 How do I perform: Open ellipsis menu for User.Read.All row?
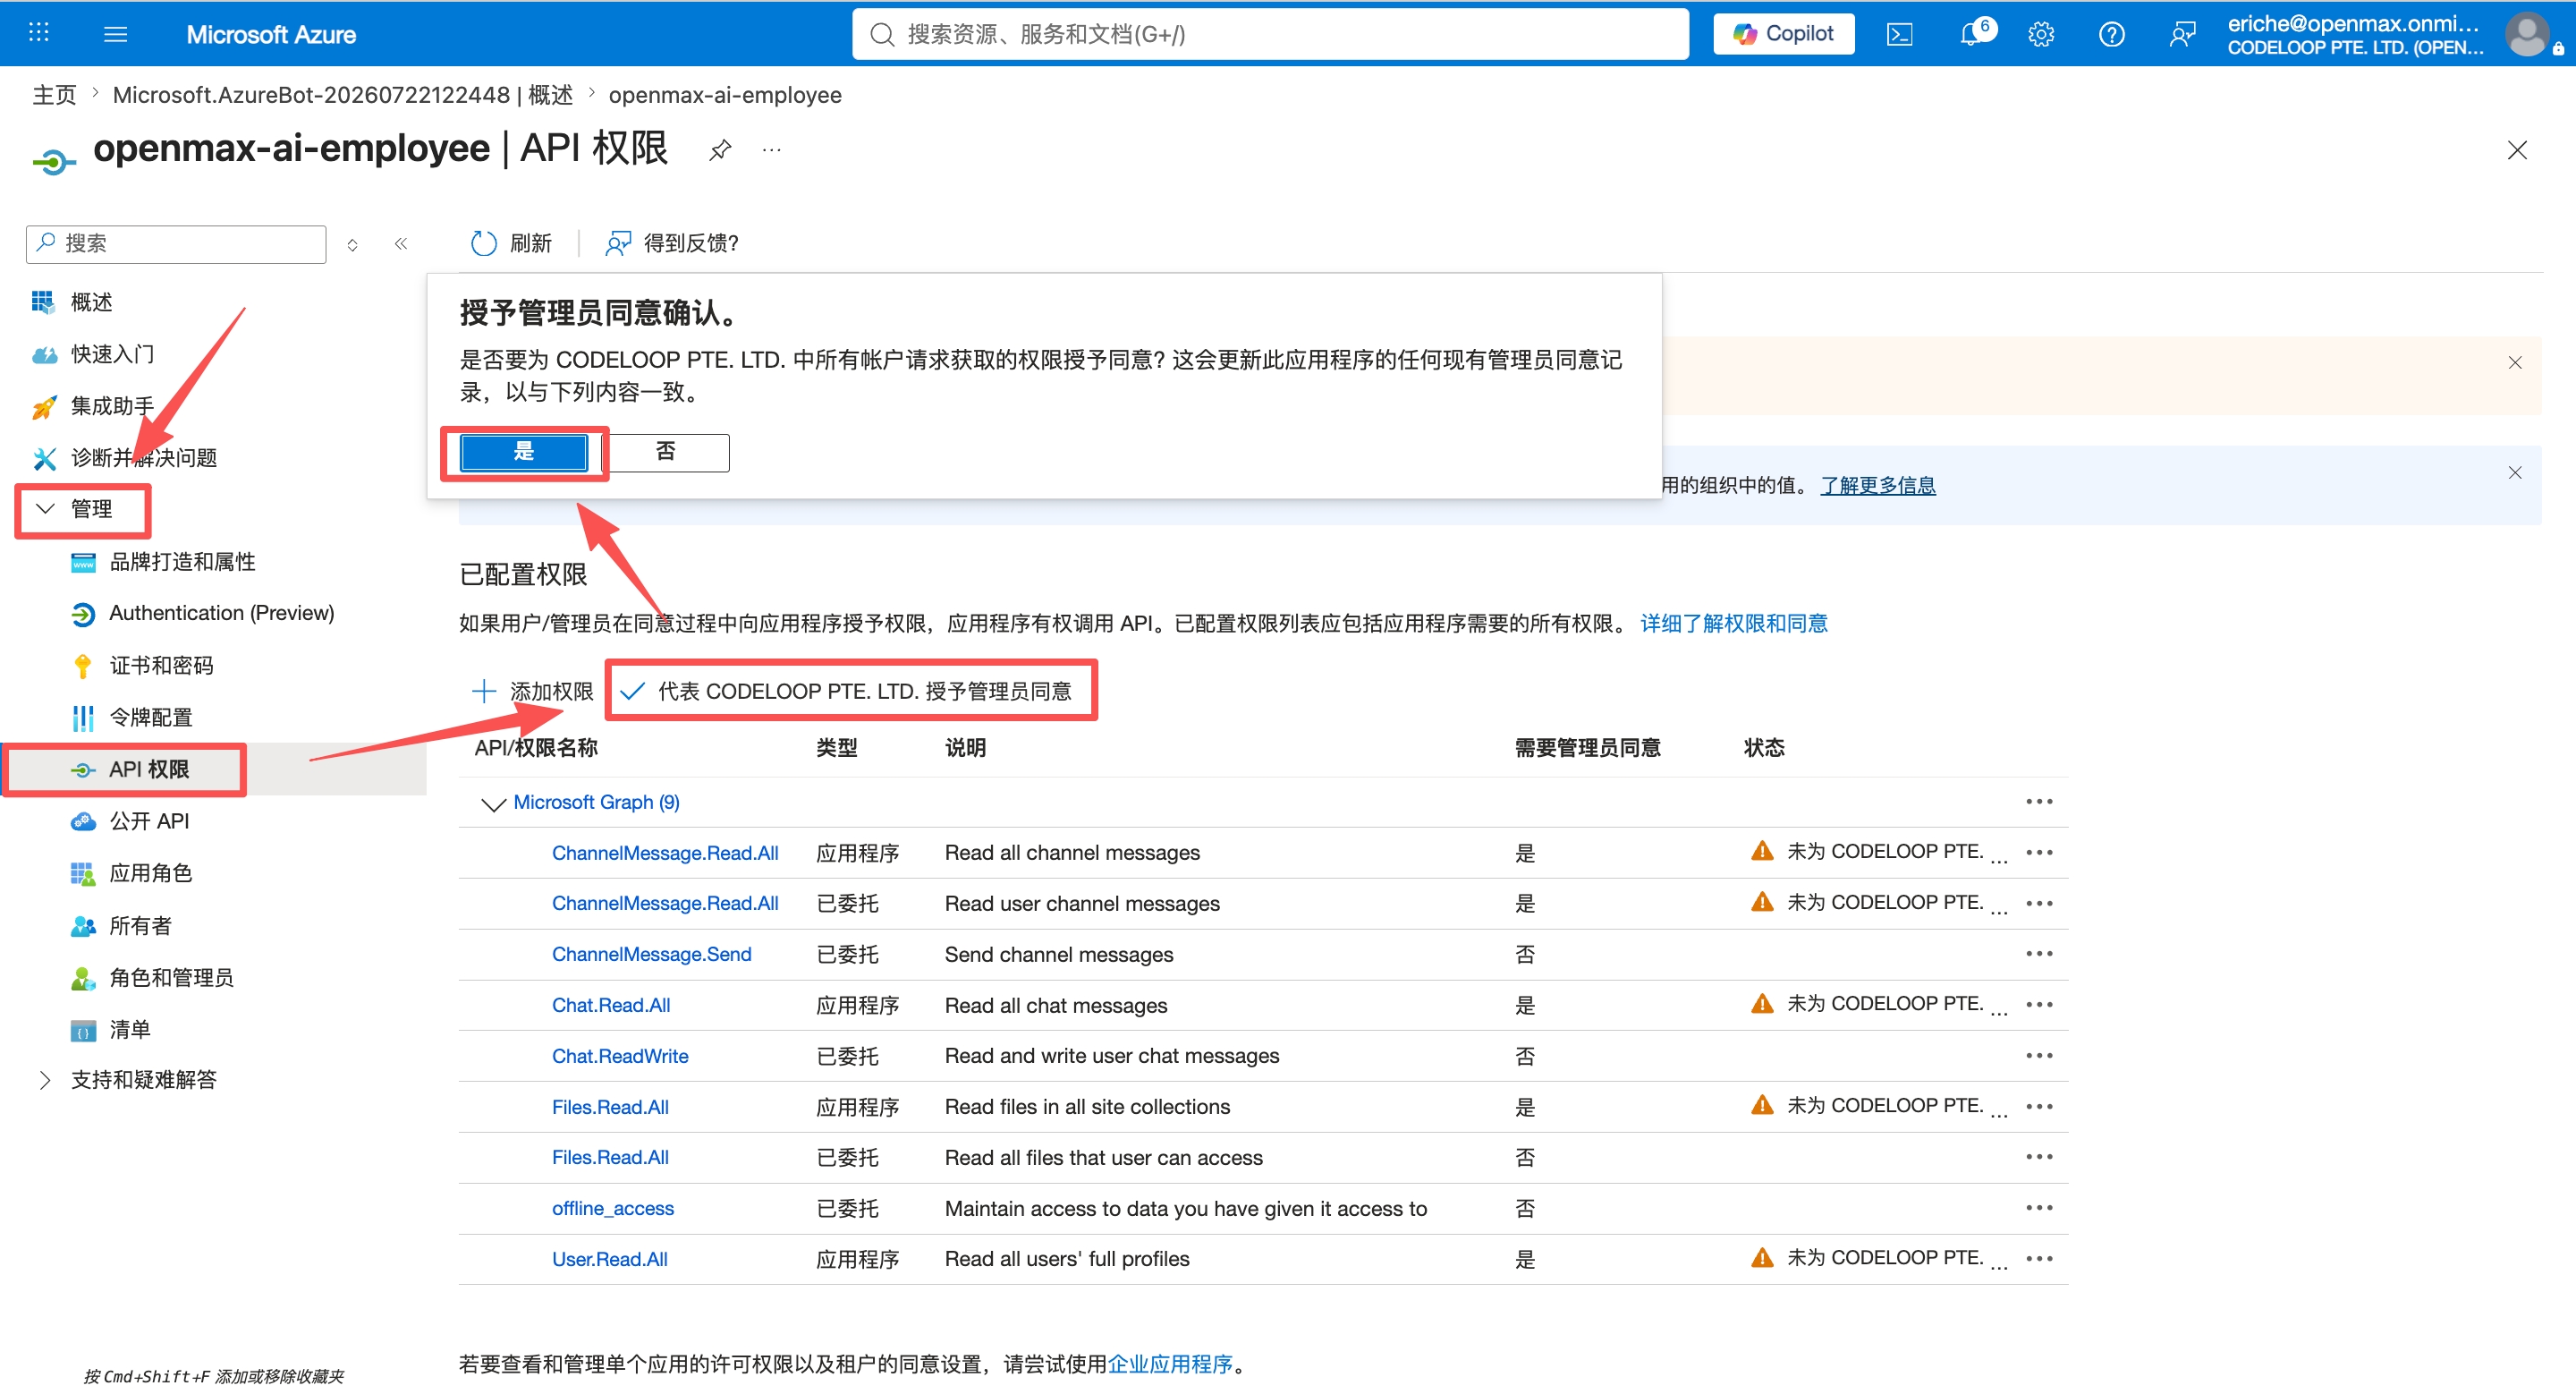pyautogui.click(x=2039, y=1258)
